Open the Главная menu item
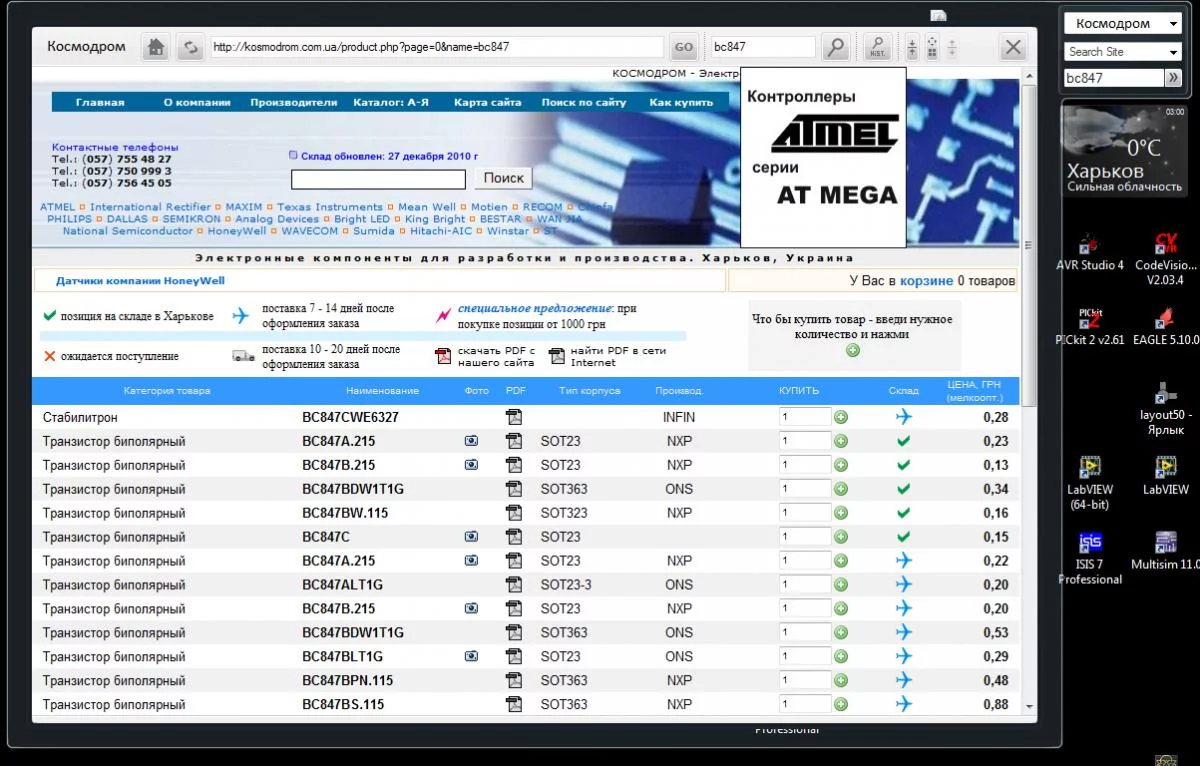 point(100,102)
